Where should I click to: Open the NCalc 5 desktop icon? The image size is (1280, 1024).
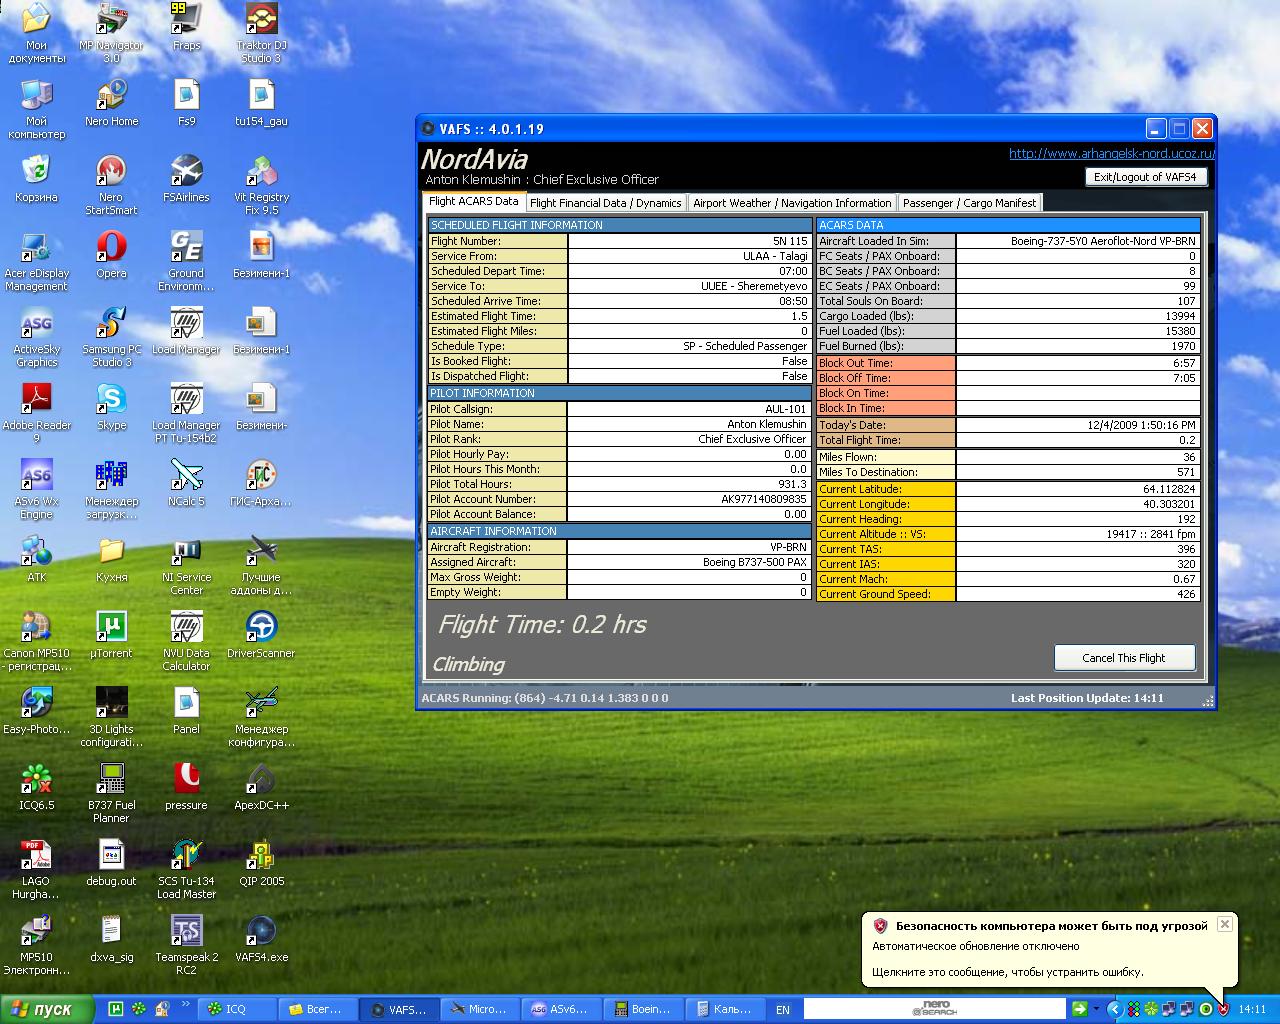(x=186, y=483)
